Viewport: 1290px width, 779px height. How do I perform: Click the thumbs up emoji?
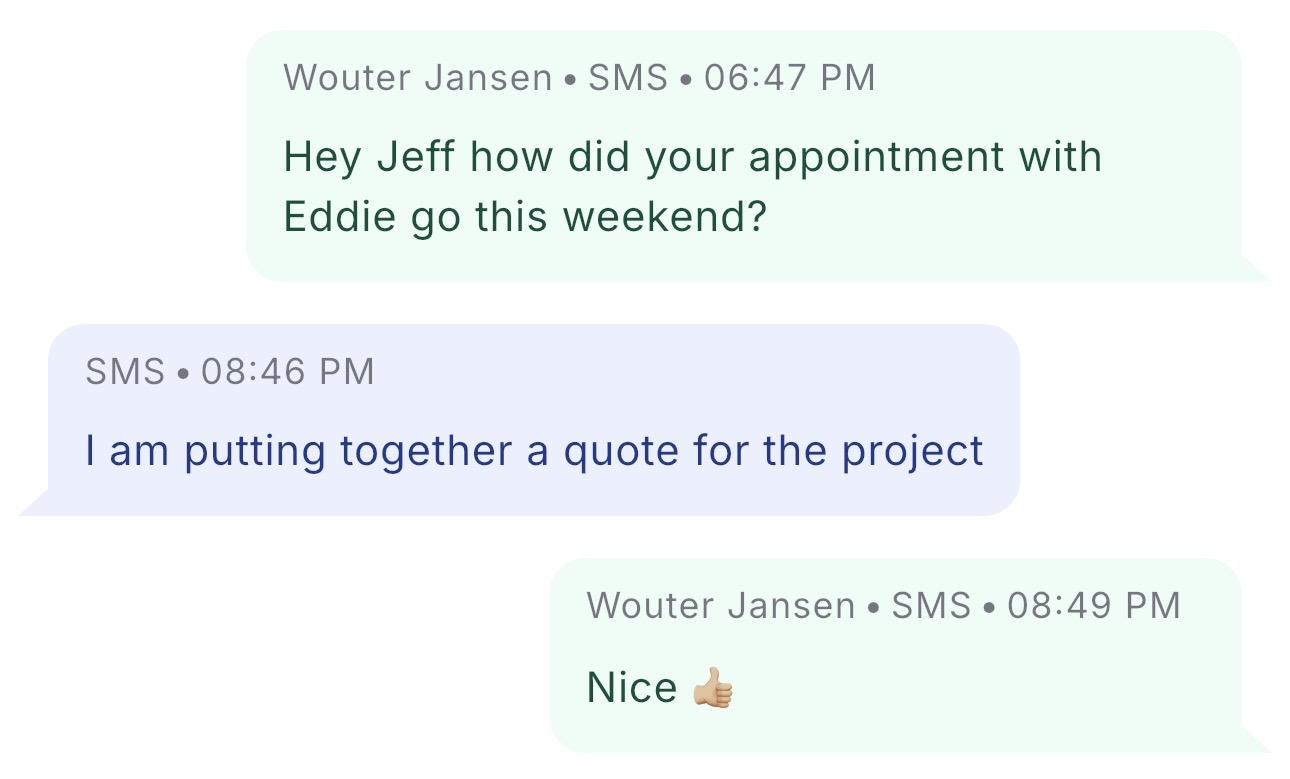coord(713,688)
